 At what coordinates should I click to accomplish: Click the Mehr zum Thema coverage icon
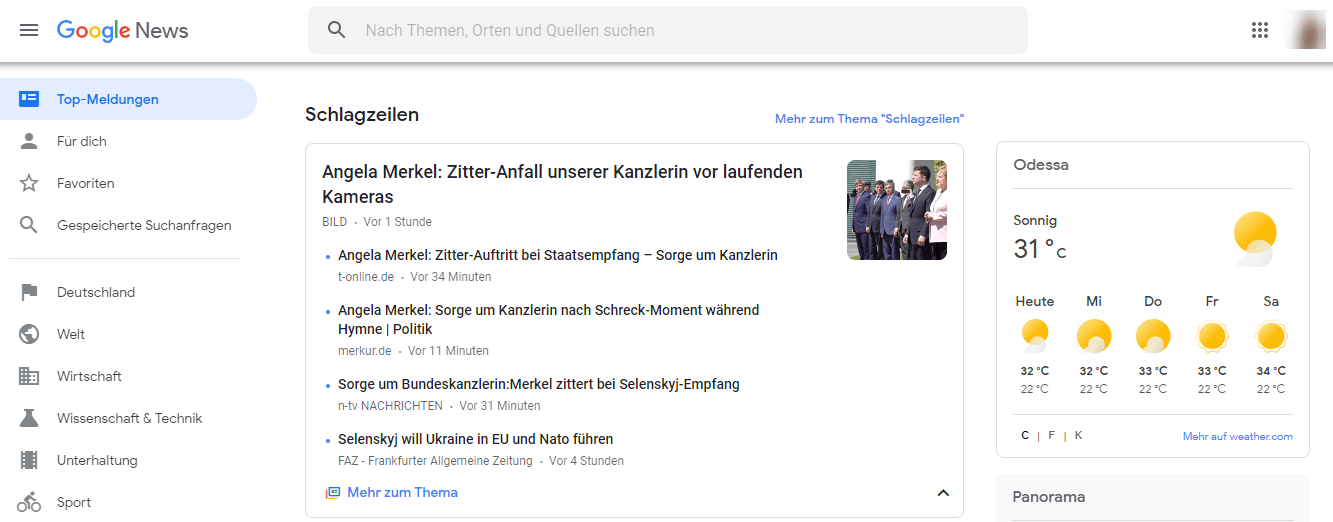[x=333, y=492]
